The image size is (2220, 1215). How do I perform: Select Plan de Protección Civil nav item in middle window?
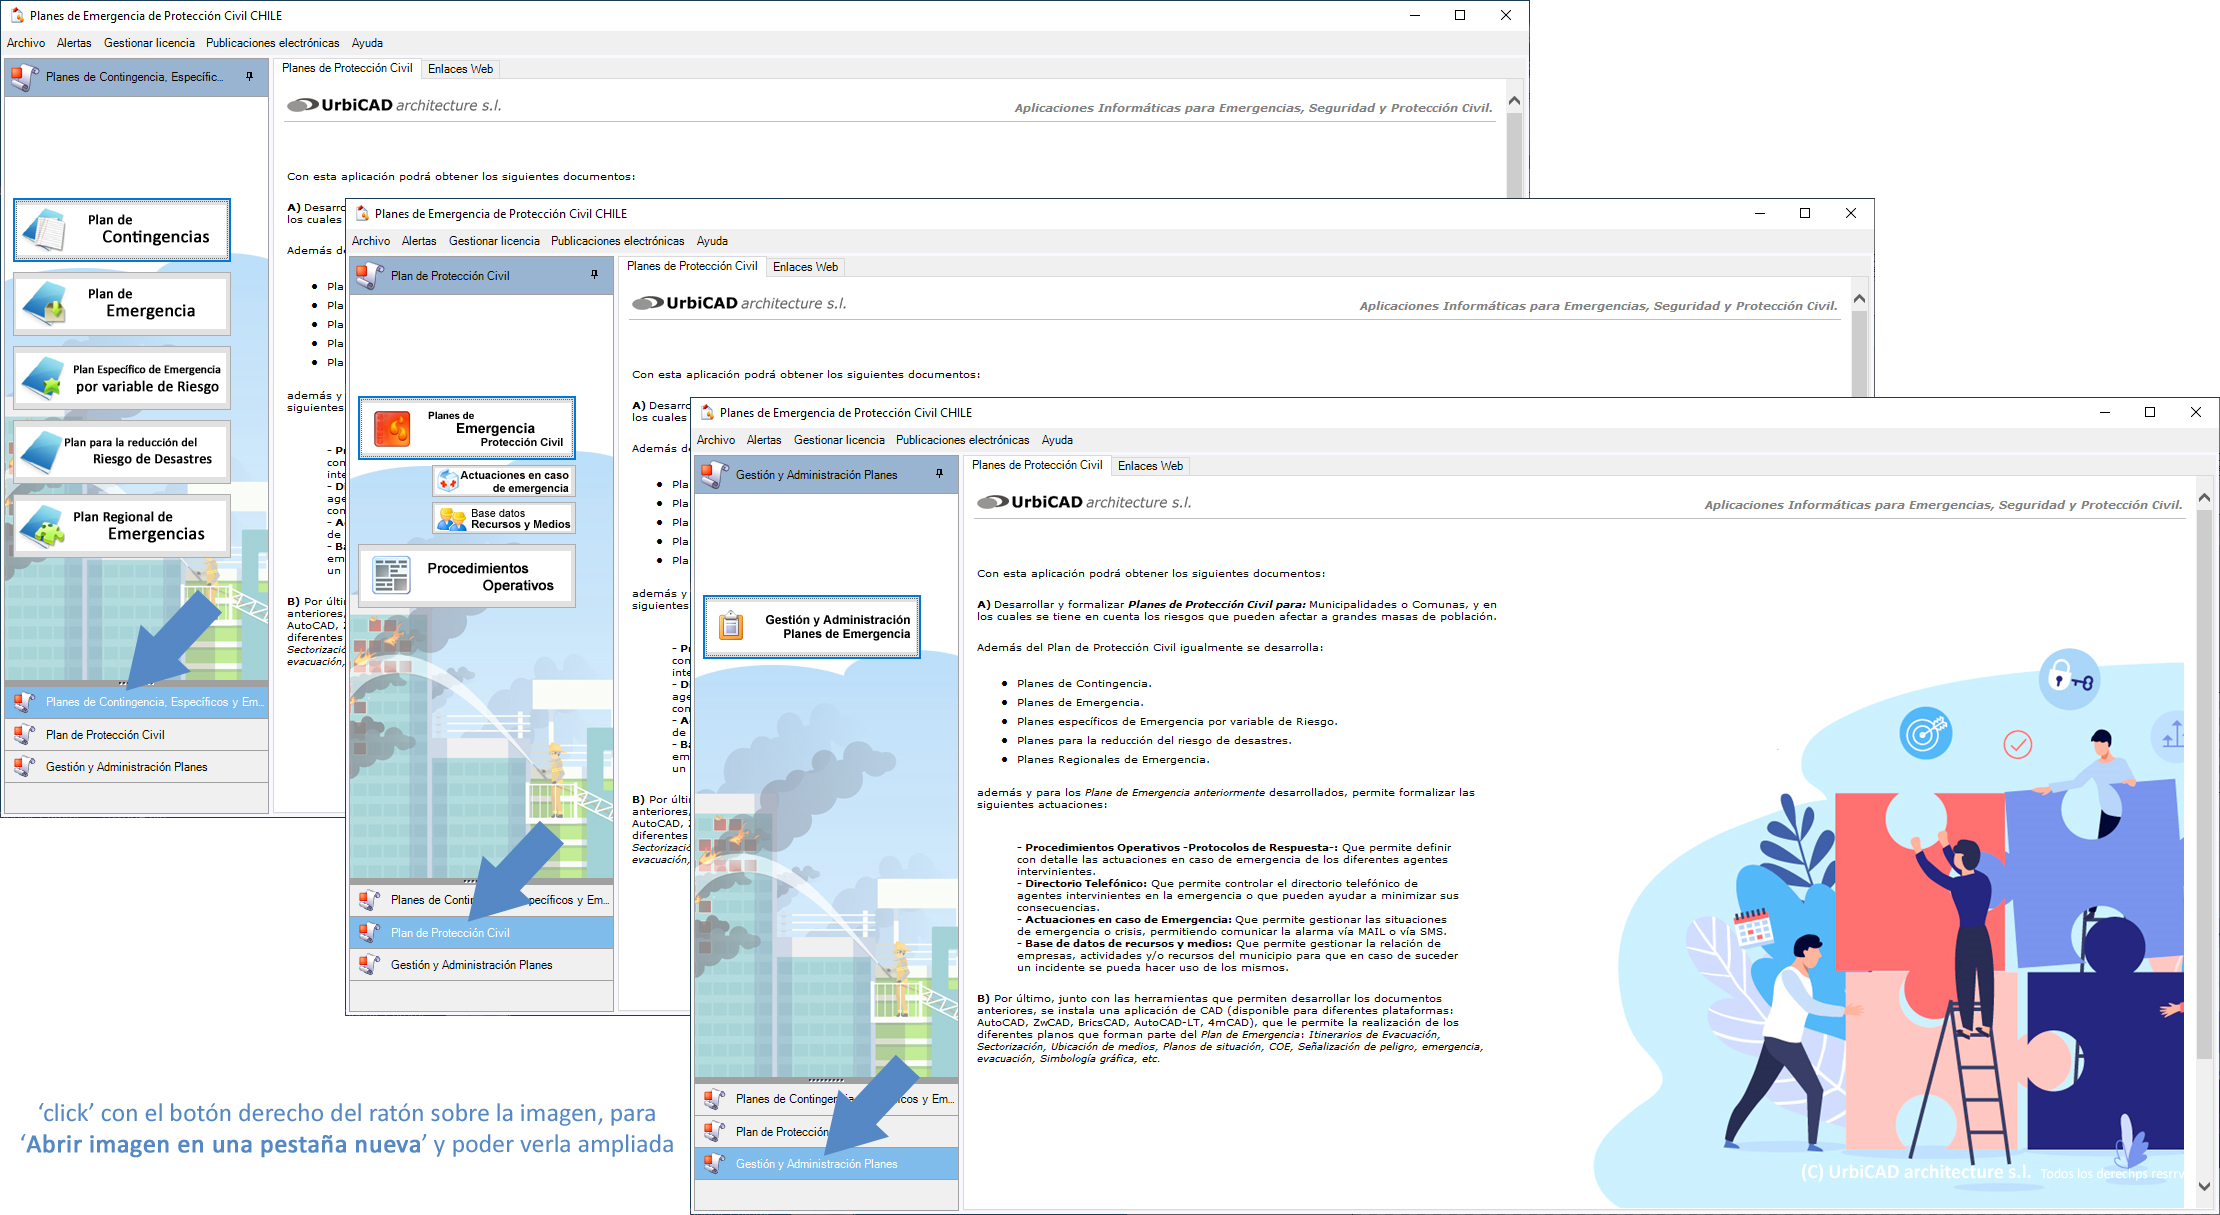(482, 932)
